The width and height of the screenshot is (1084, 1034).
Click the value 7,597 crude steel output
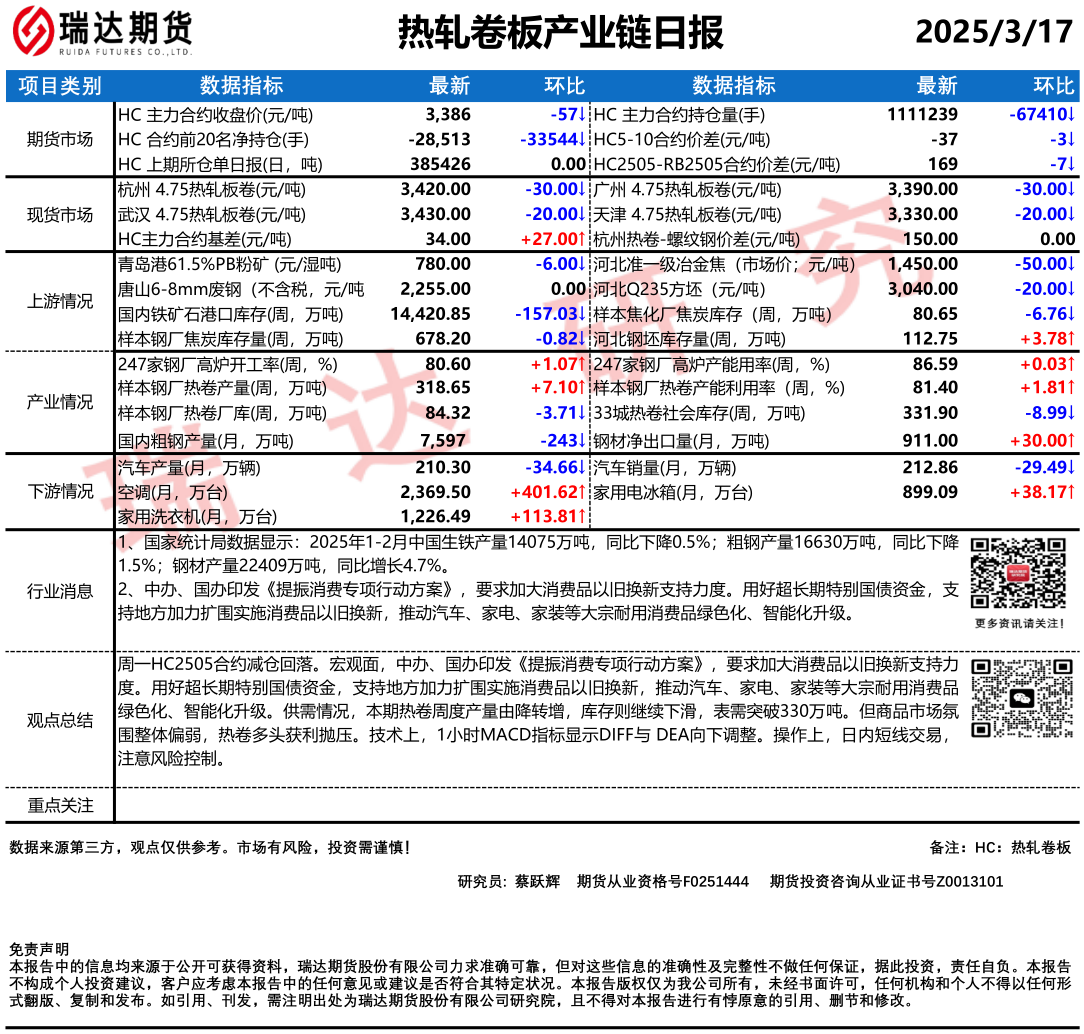click(x=442, y=440)
